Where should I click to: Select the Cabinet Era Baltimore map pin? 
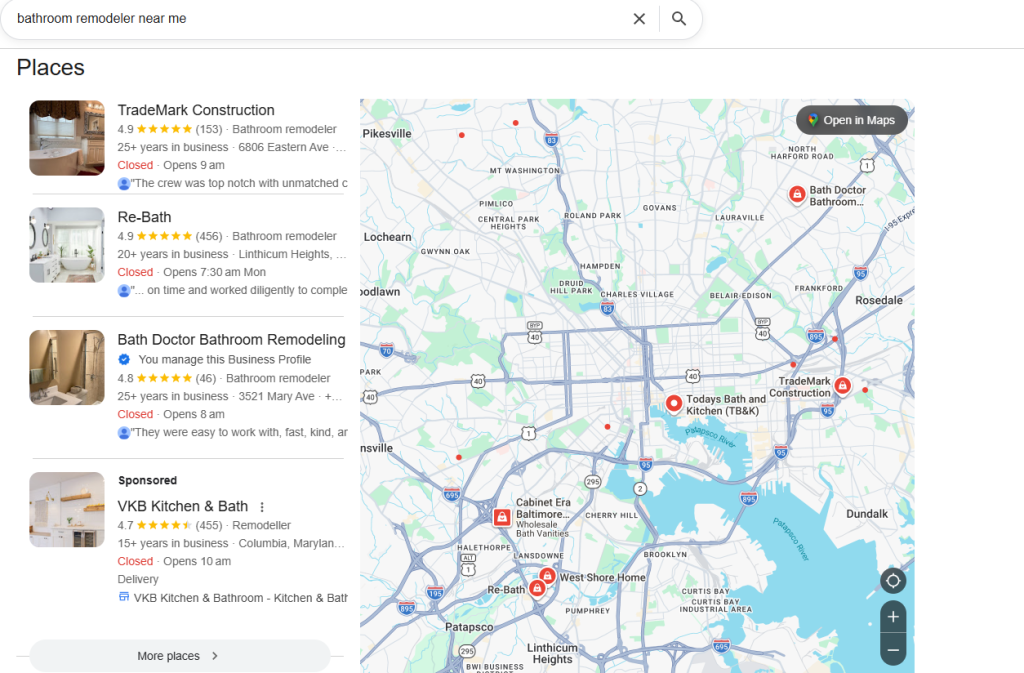502,518
